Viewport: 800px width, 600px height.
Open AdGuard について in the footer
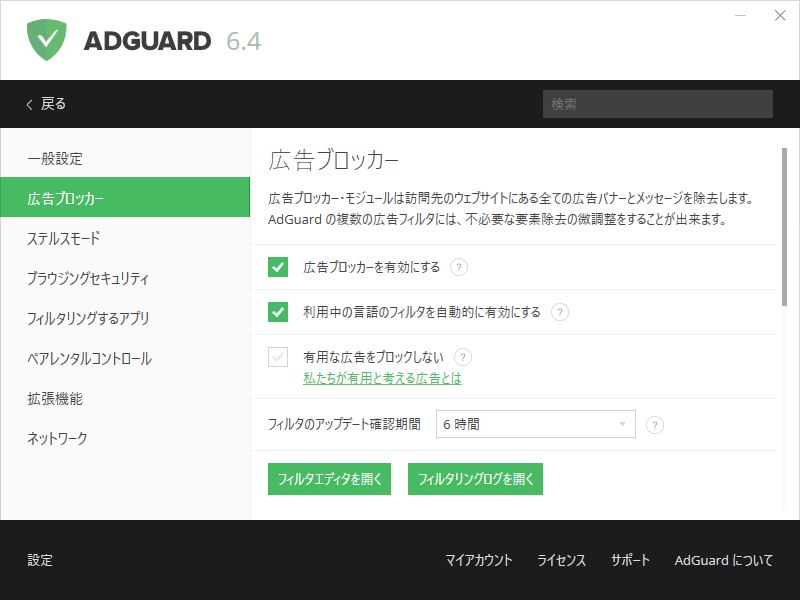[723, 560]
